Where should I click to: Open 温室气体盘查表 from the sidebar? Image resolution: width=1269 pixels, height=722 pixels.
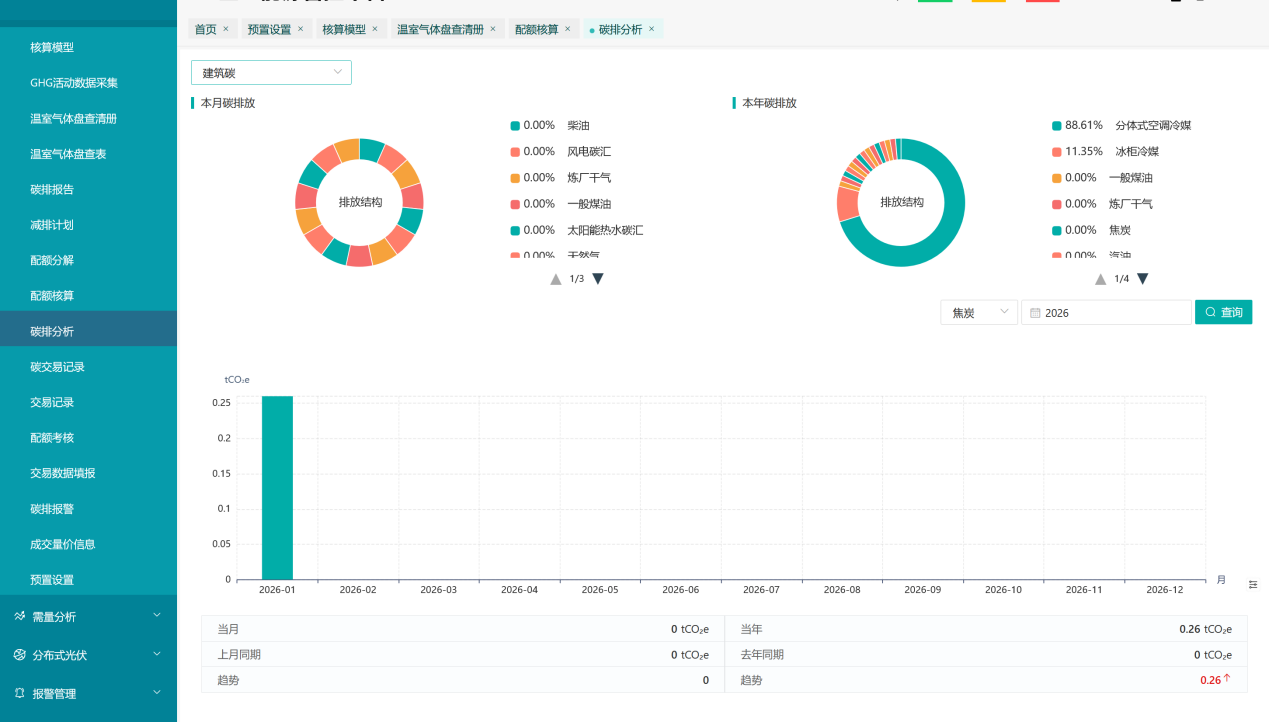point(68,154)
